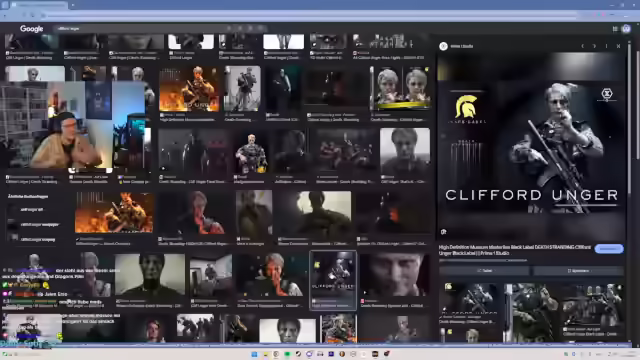Open the preview panel three-dot menu
The width and height of the screenshot is (640, 360).
coord(606,46)
